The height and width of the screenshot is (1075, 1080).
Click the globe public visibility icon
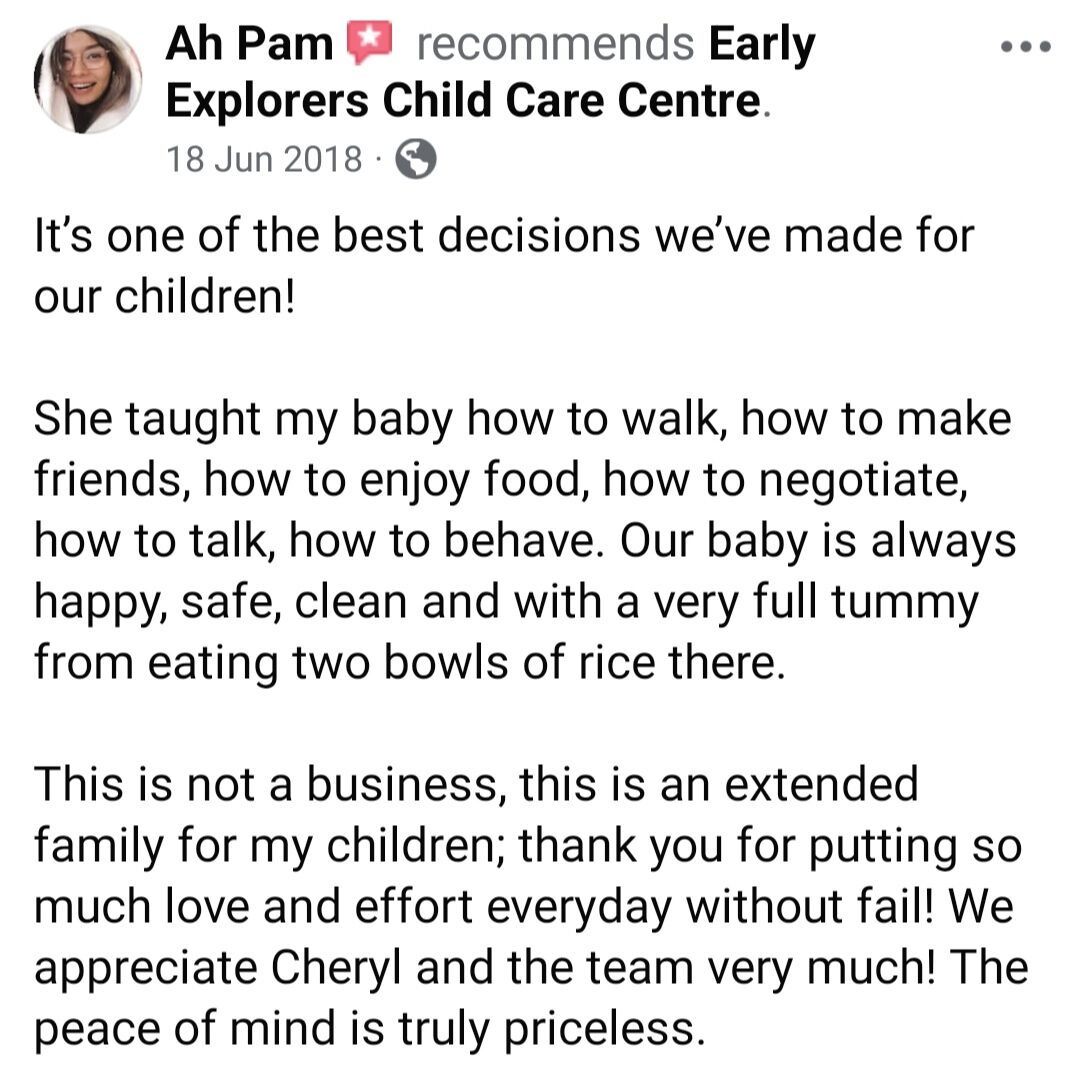[x=416, y=159]
